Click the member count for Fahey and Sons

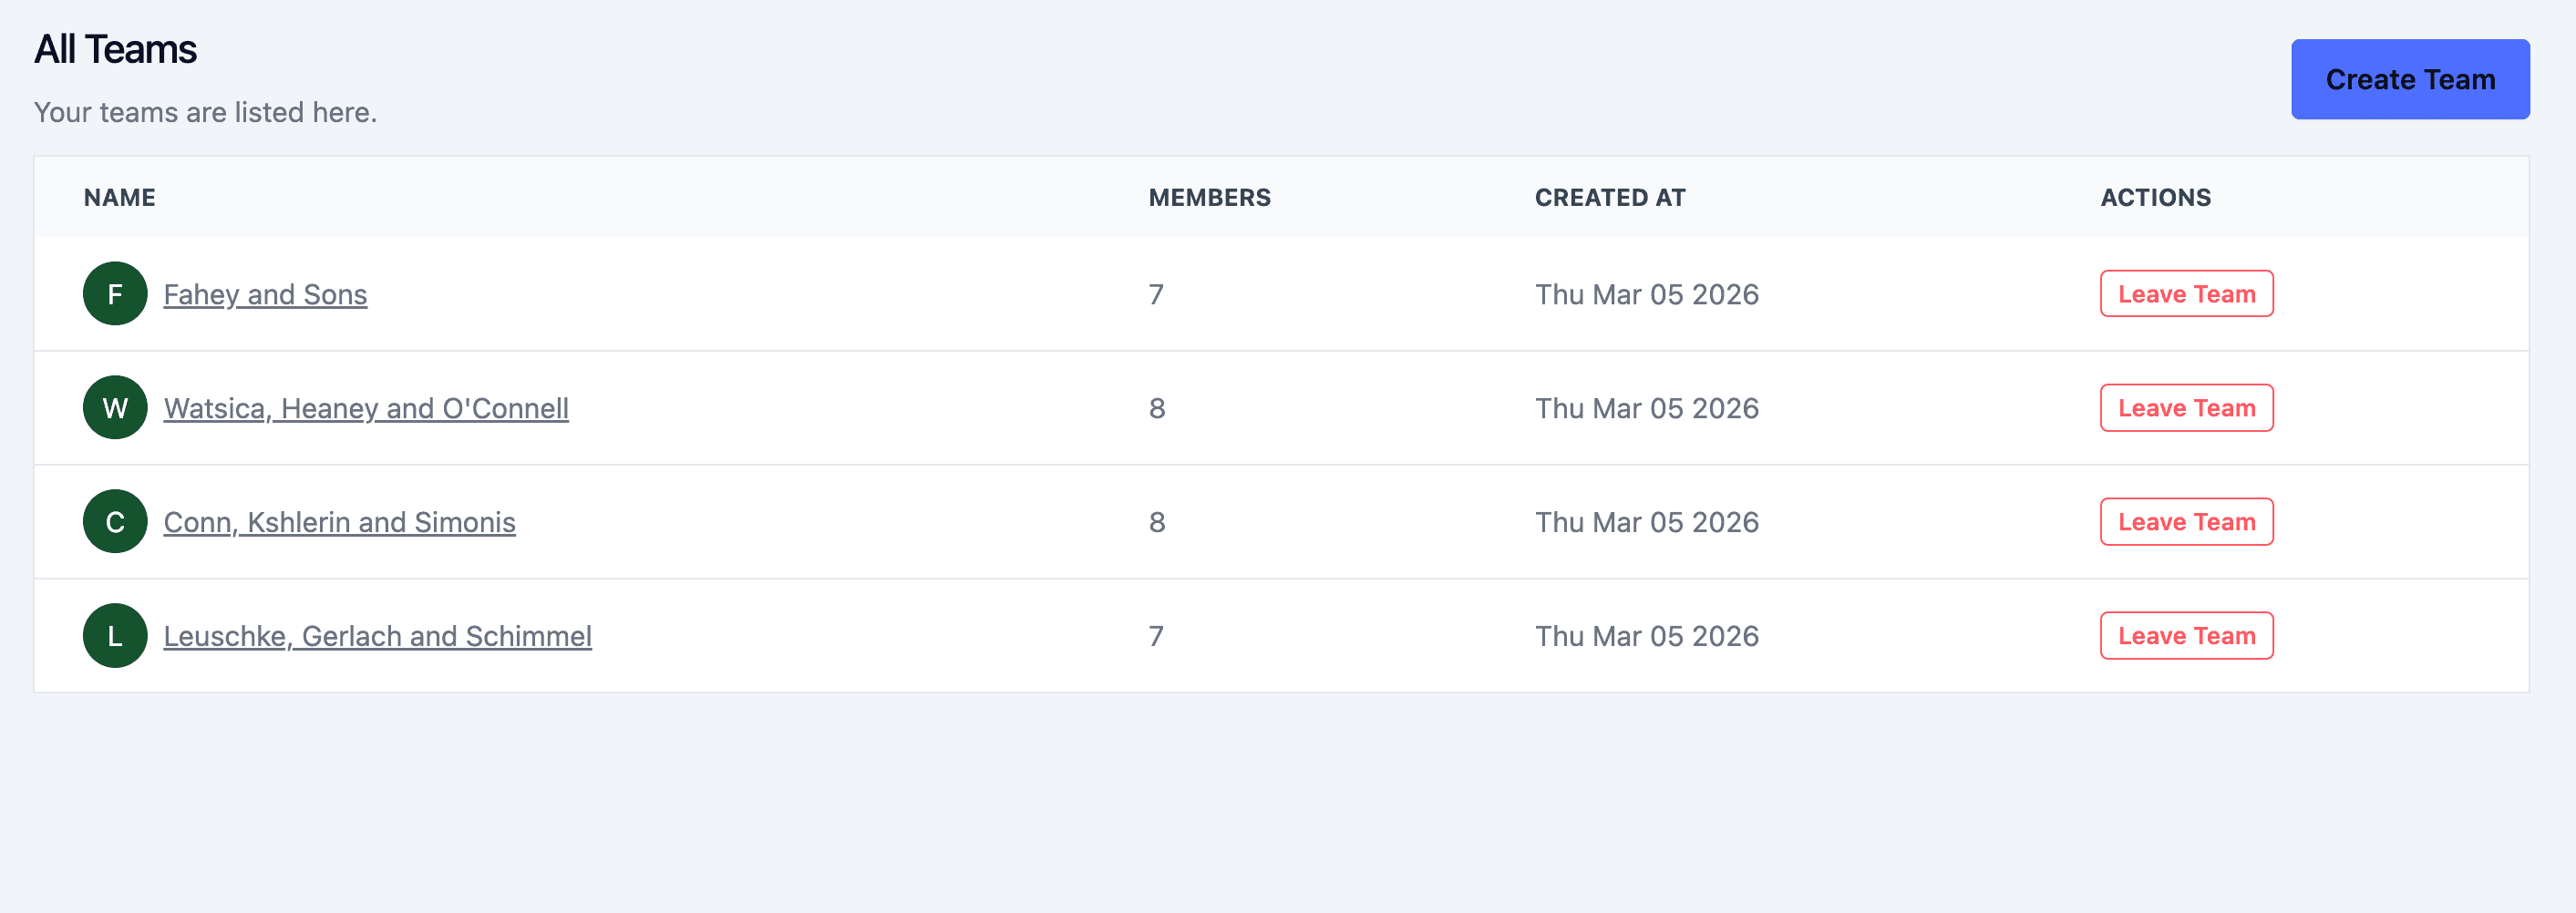coord(1156,293)
